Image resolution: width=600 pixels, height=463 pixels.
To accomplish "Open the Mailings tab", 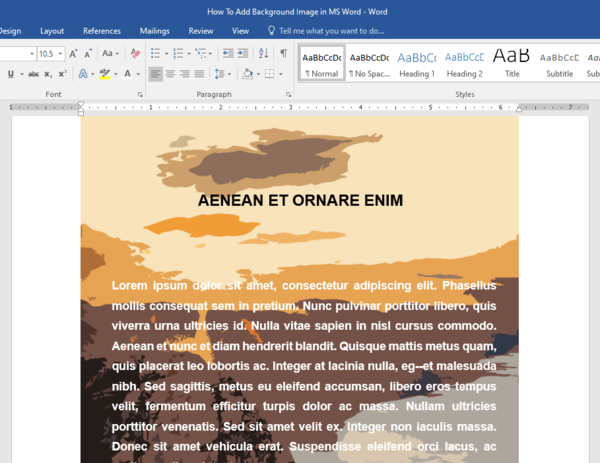I will pos(155,31).
